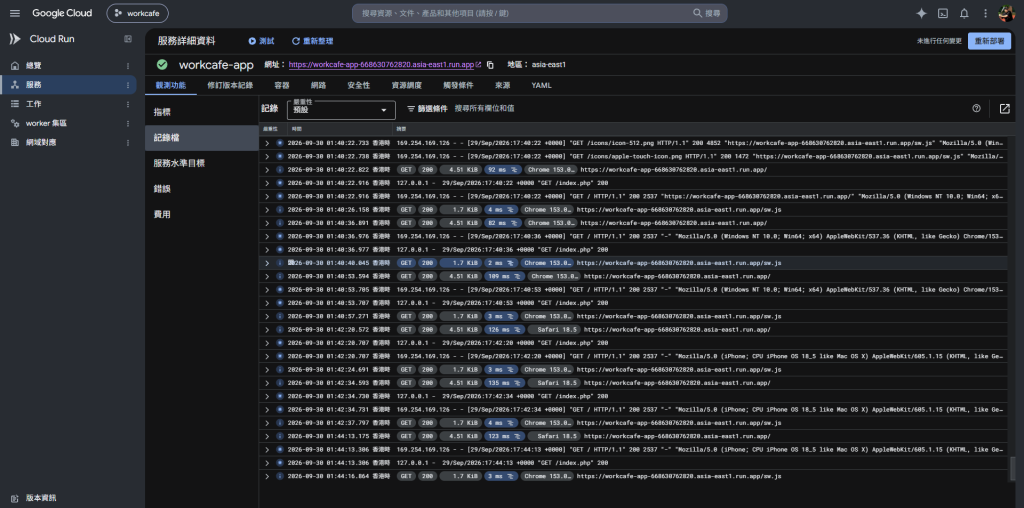This screenshot has width=1024, height=508.
Task: Expand log entry at 01:42:34.731
Action: pyautogui.click(x=266, y=409)
